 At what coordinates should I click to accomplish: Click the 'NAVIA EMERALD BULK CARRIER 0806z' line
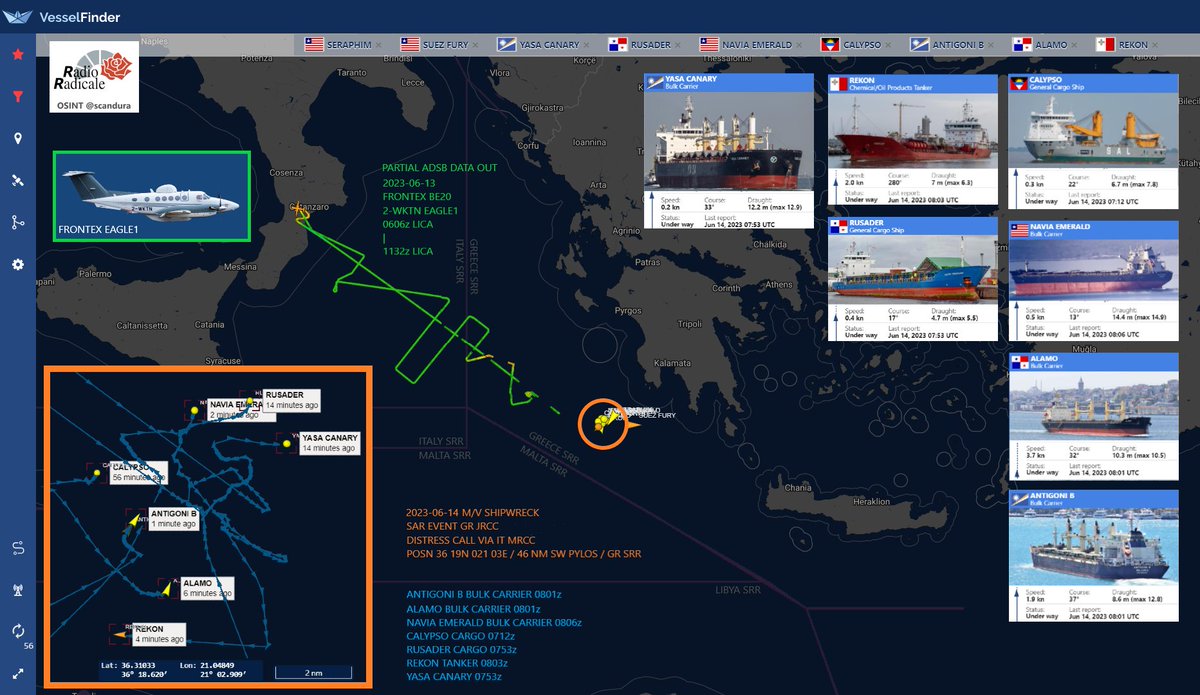(x=494, y=622)
